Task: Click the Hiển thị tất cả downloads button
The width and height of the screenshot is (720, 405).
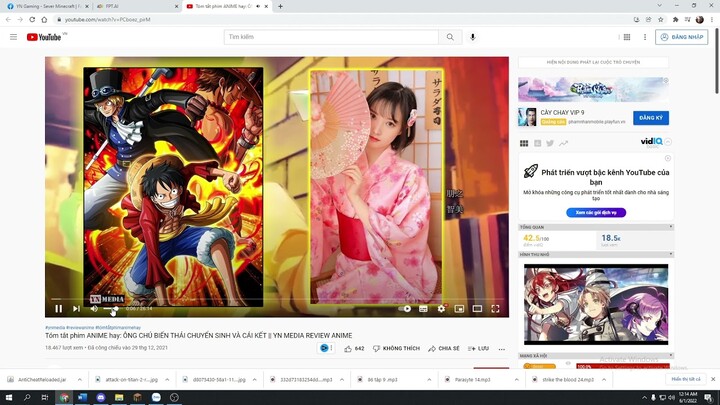Action: (686, 379)
